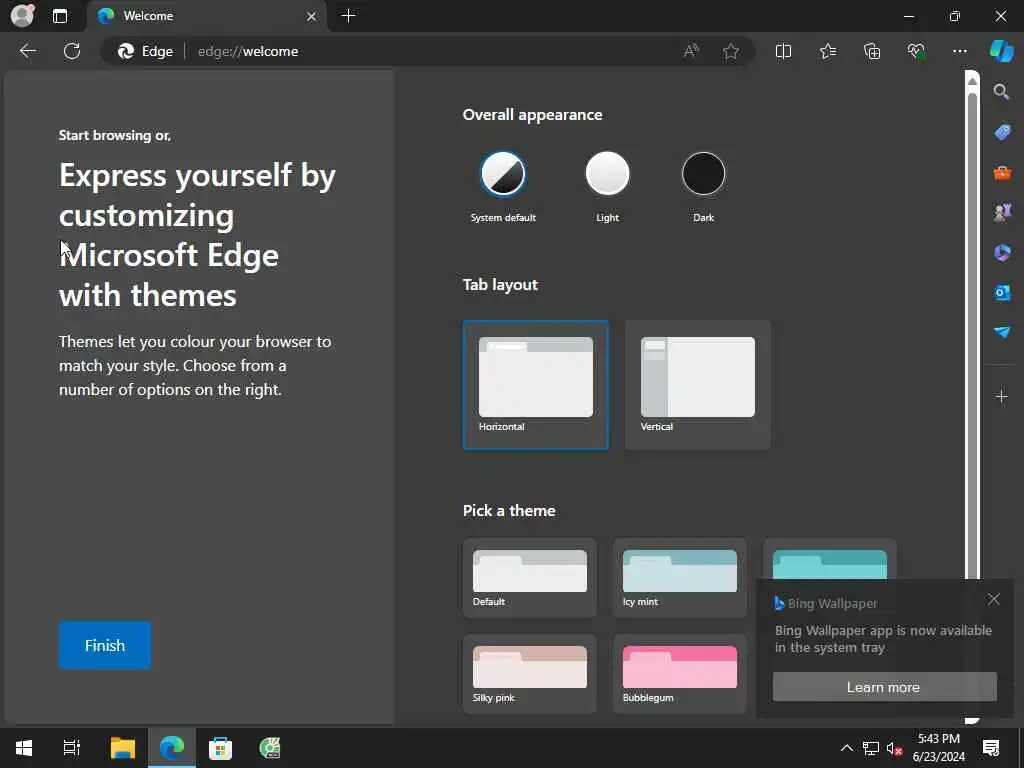The height and width of the screenshot is (768, 1024).
Task: Open the Windows Start menu
Action: coord(24,748)
